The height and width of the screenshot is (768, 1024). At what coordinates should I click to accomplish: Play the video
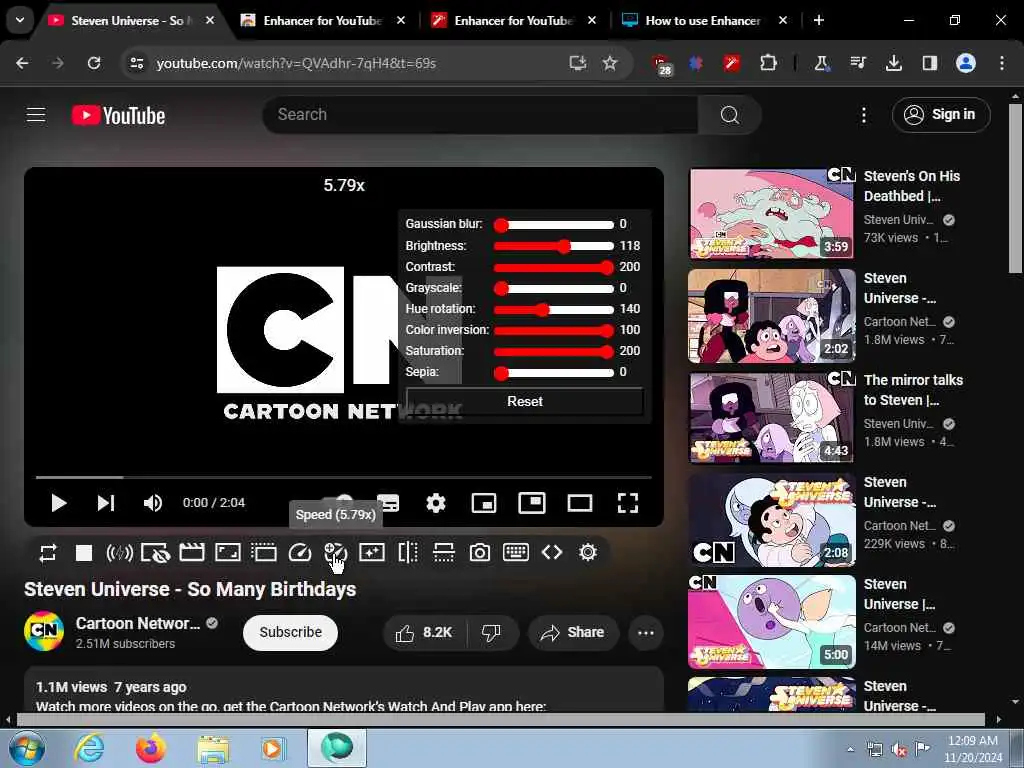click(x=59, y=503)
